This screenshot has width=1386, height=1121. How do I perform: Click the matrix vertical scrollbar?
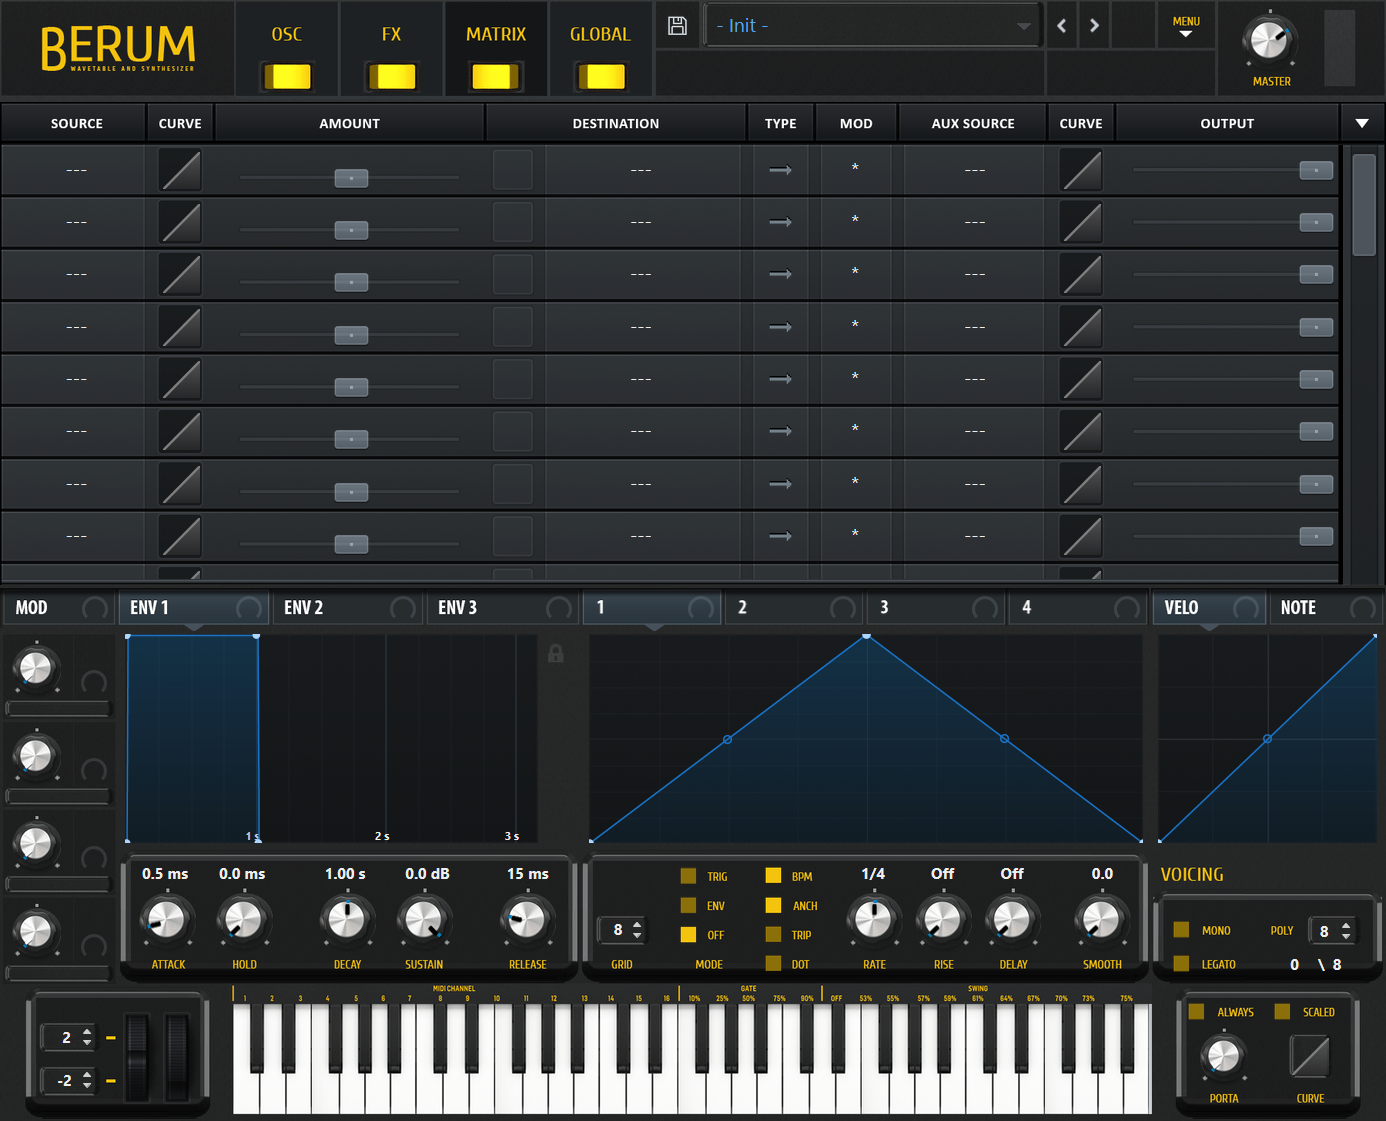tap(1364, 205)
